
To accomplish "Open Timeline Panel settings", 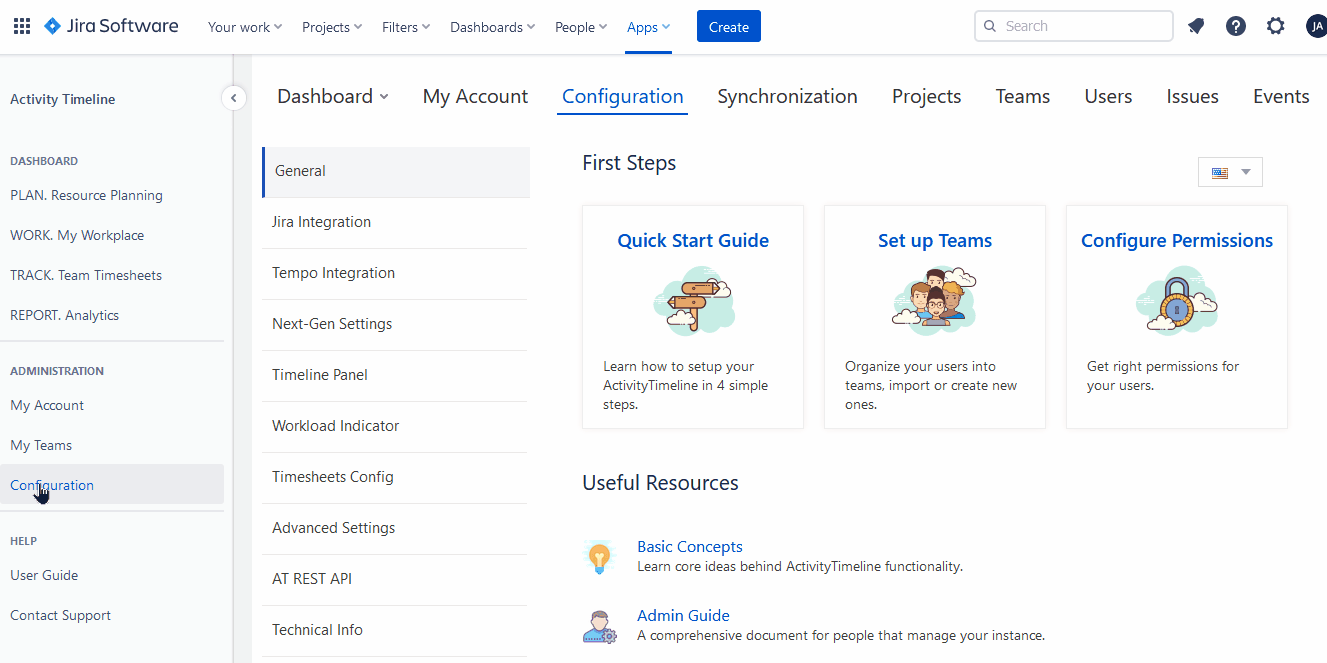I will pos(396,375).
